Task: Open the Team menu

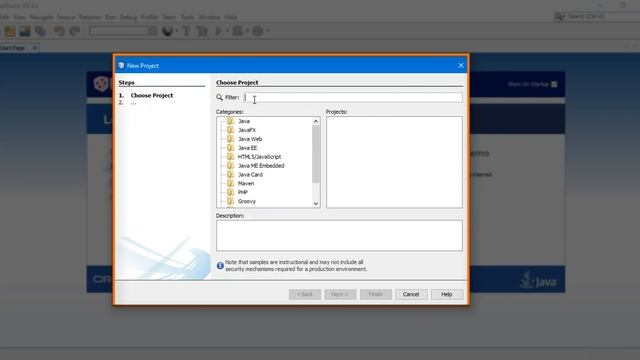Action: click(169, 18)
